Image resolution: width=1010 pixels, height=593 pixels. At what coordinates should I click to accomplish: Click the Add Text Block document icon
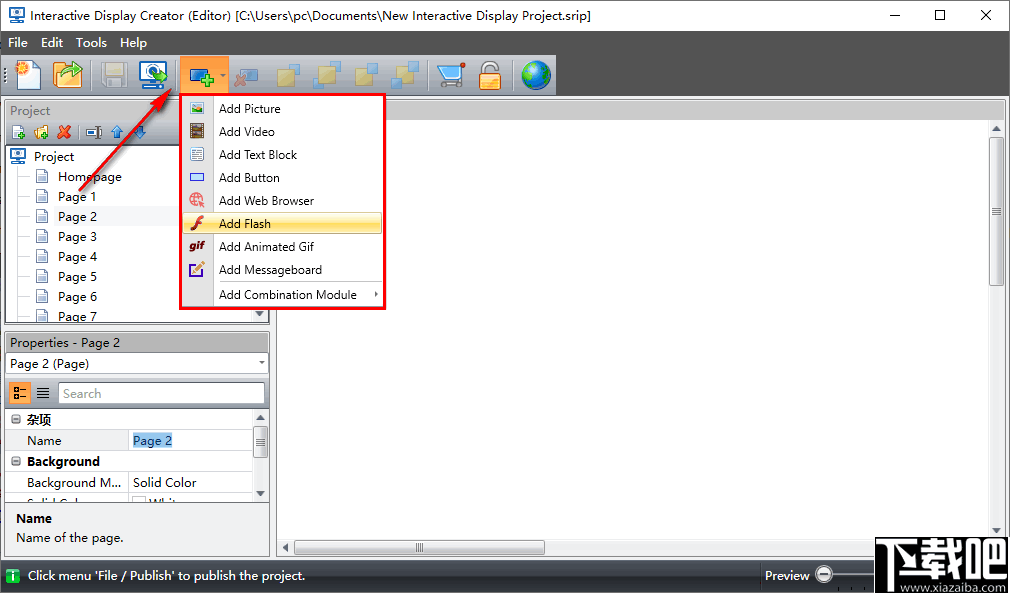[x=197, y=155]
